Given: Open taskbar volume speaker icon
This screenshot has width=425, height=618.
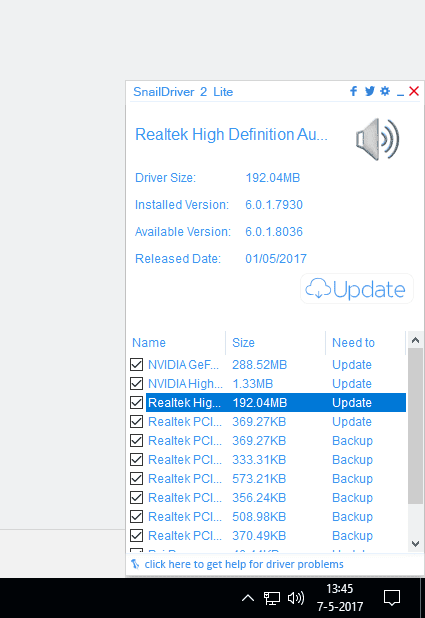Looking at the screenshot, I should pyautogui.click(x=296, y=598).
